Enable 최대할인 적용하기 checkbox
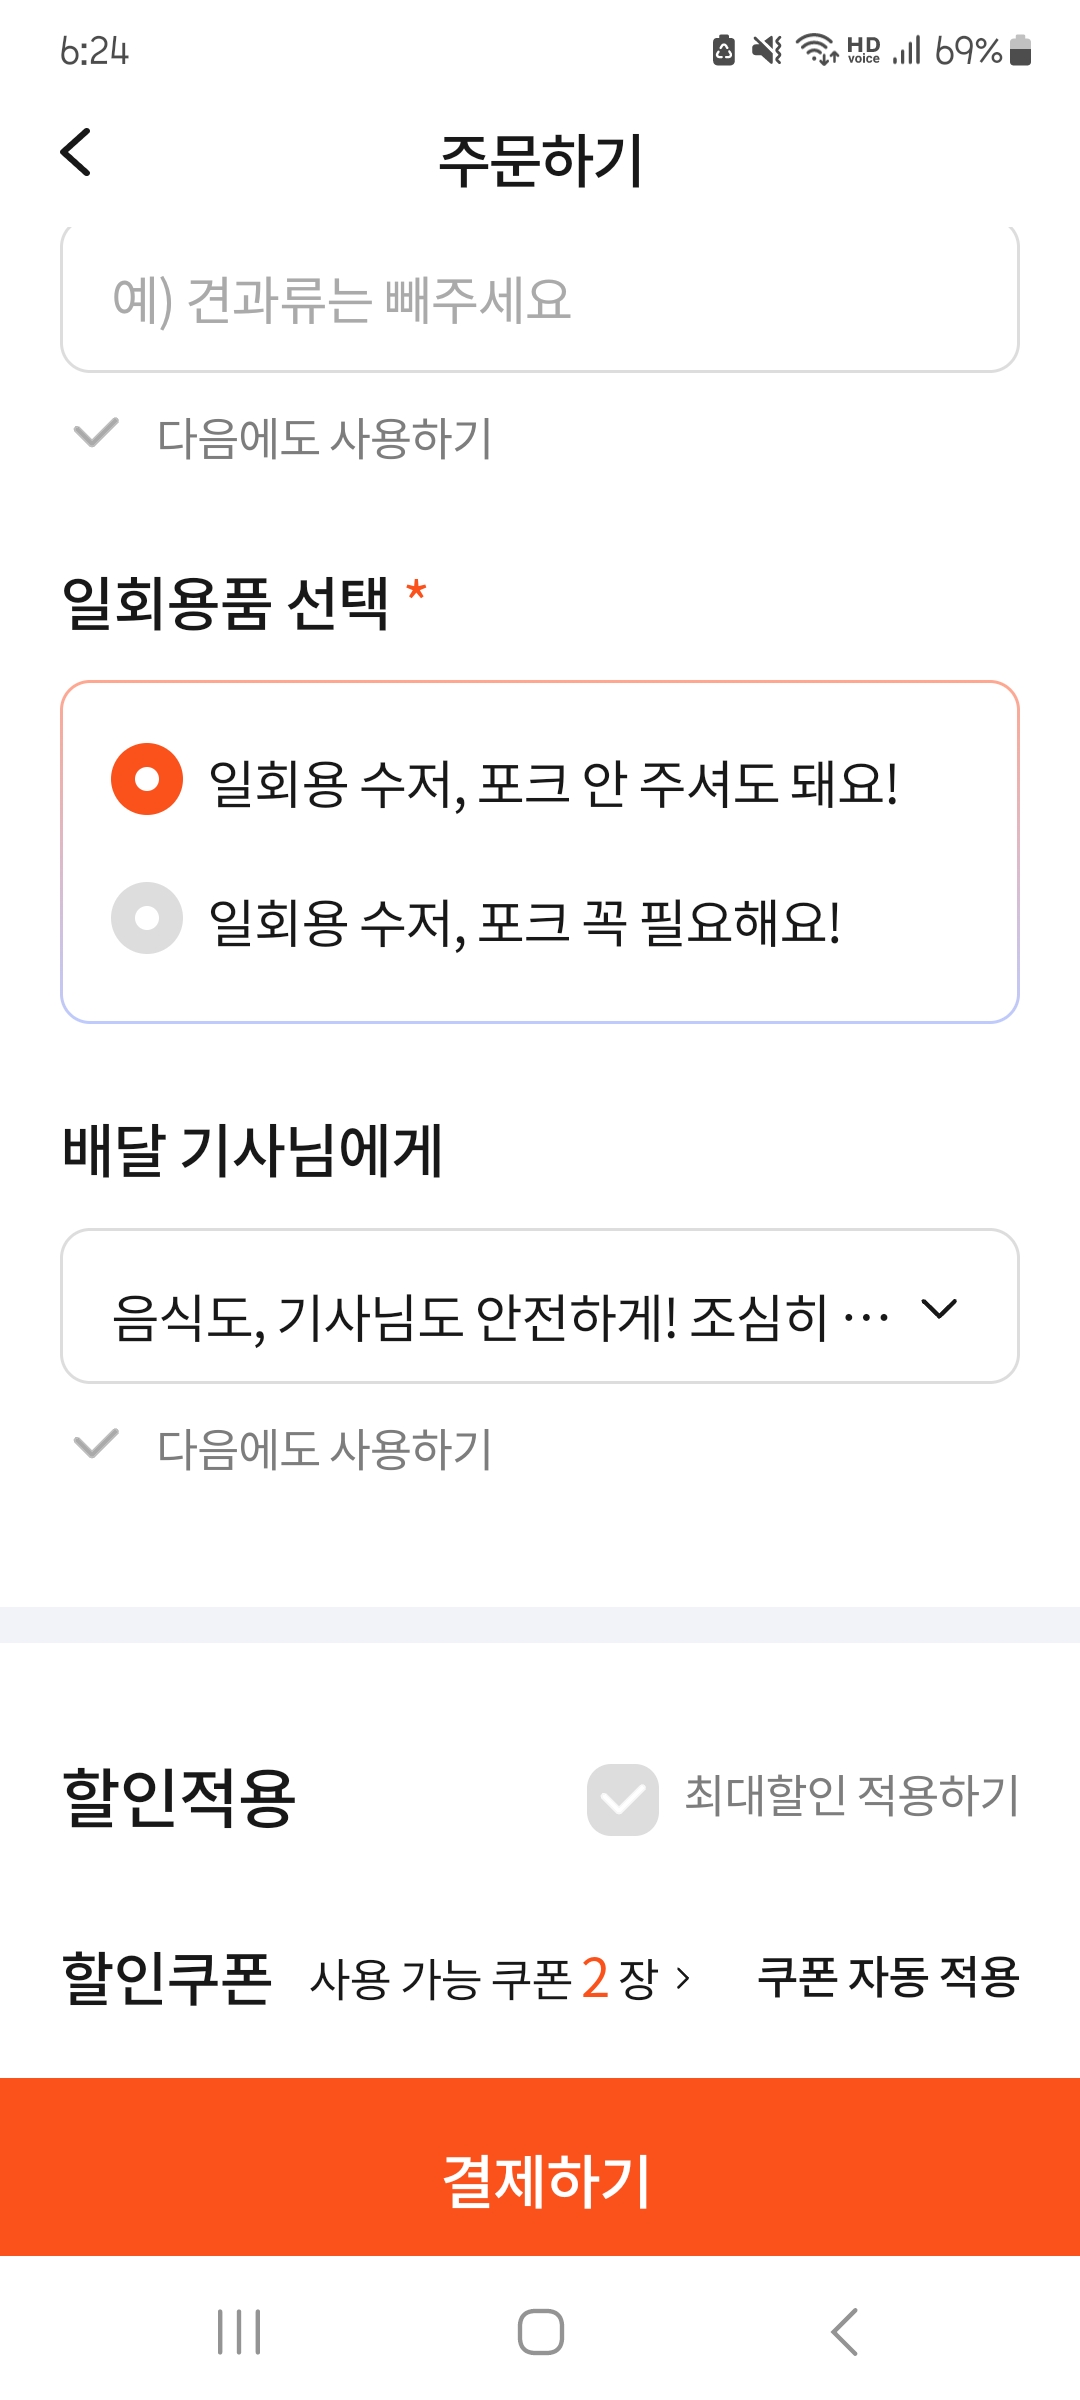This screenshot has width=1080, height=2400. 622,1799
